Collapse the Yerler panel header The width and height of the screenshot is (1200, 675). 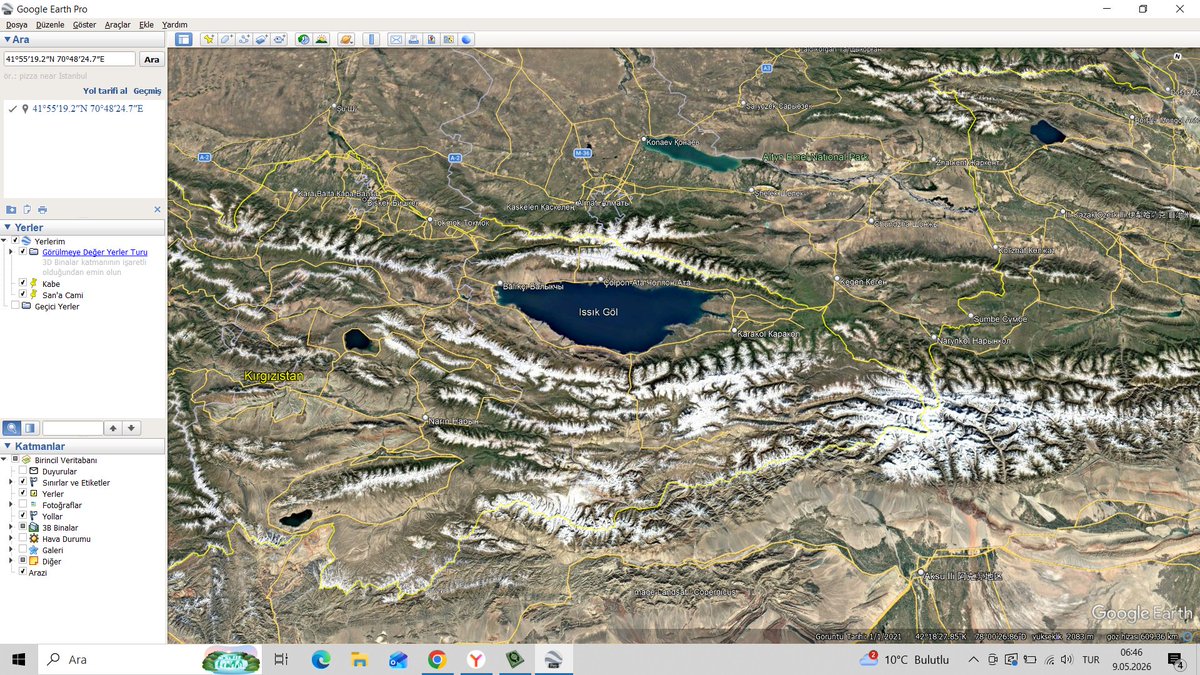pyautogui.click(x=8, y=227)
